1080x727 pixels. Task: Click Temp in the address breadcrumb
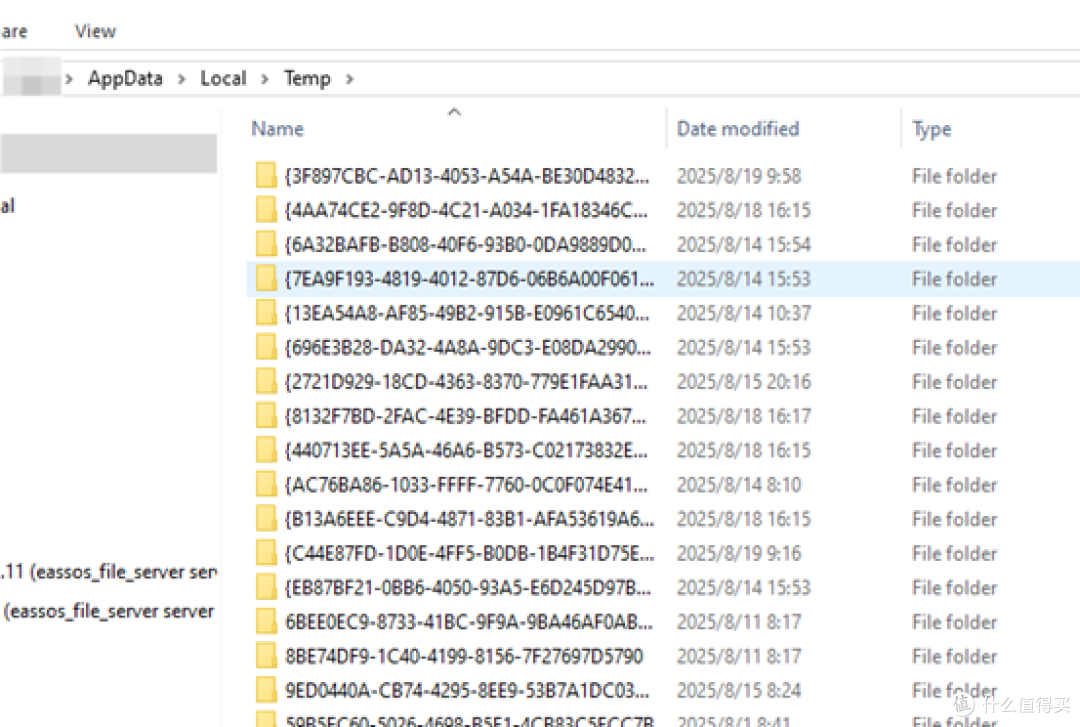point(307,79)
